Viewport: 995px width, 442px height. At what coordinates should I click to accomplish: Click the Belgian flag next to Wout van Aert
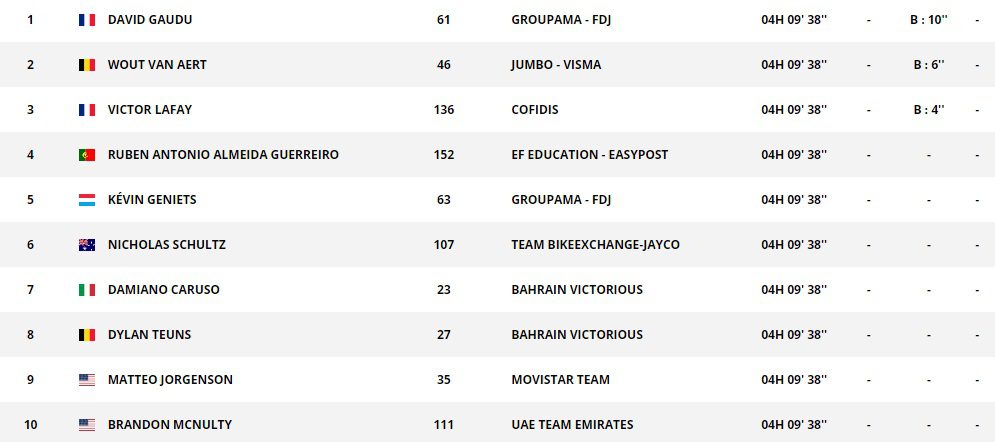(87, 65)
